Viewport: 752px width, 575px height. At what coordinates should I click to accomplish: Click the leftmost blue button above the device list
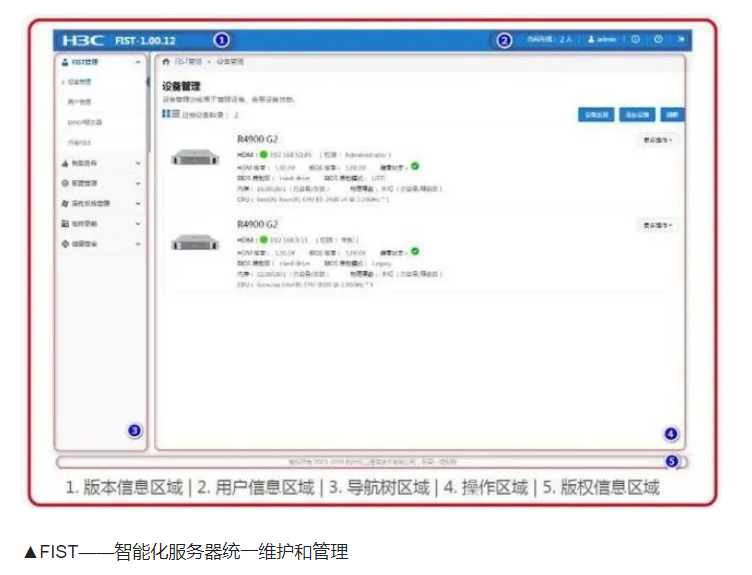[596, 115]
